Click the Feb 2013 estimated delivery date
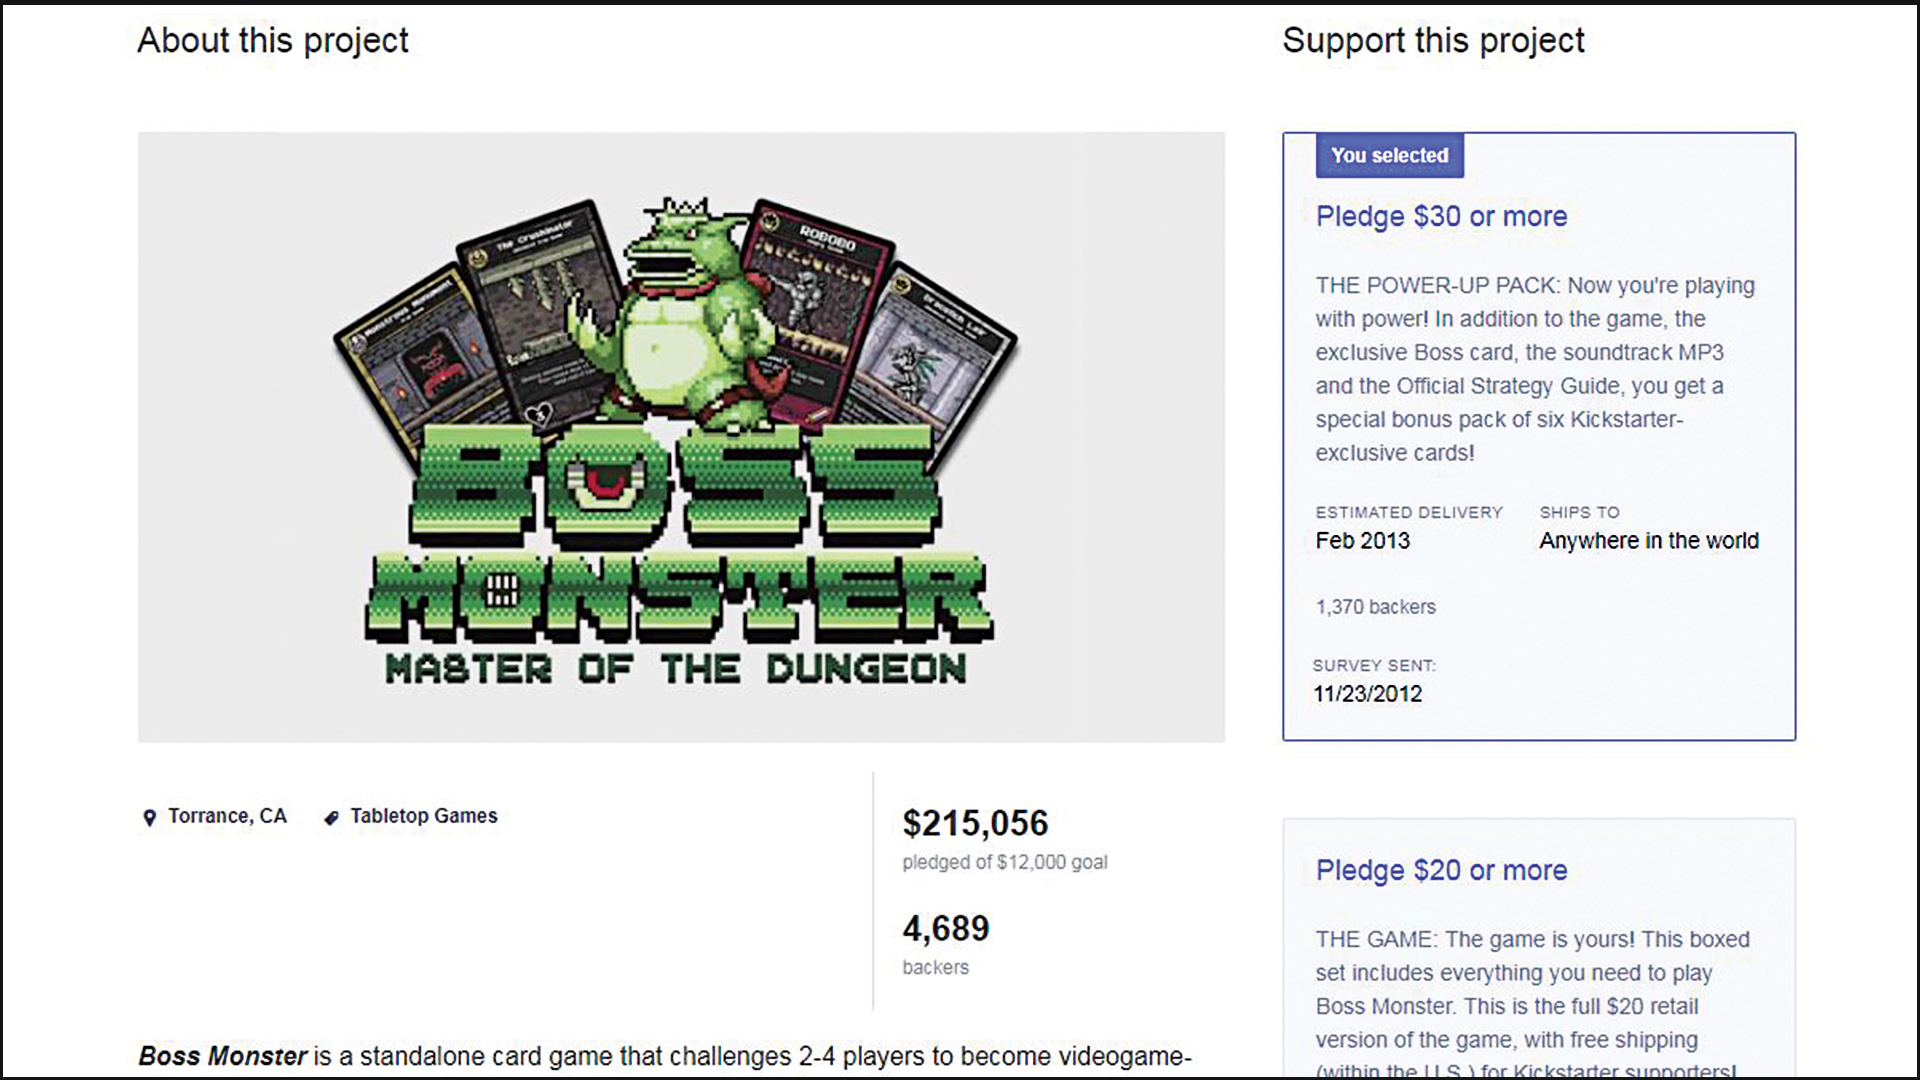Screen dimensions: 1920x1080 pyautogui.click(x=1362, y=541)
